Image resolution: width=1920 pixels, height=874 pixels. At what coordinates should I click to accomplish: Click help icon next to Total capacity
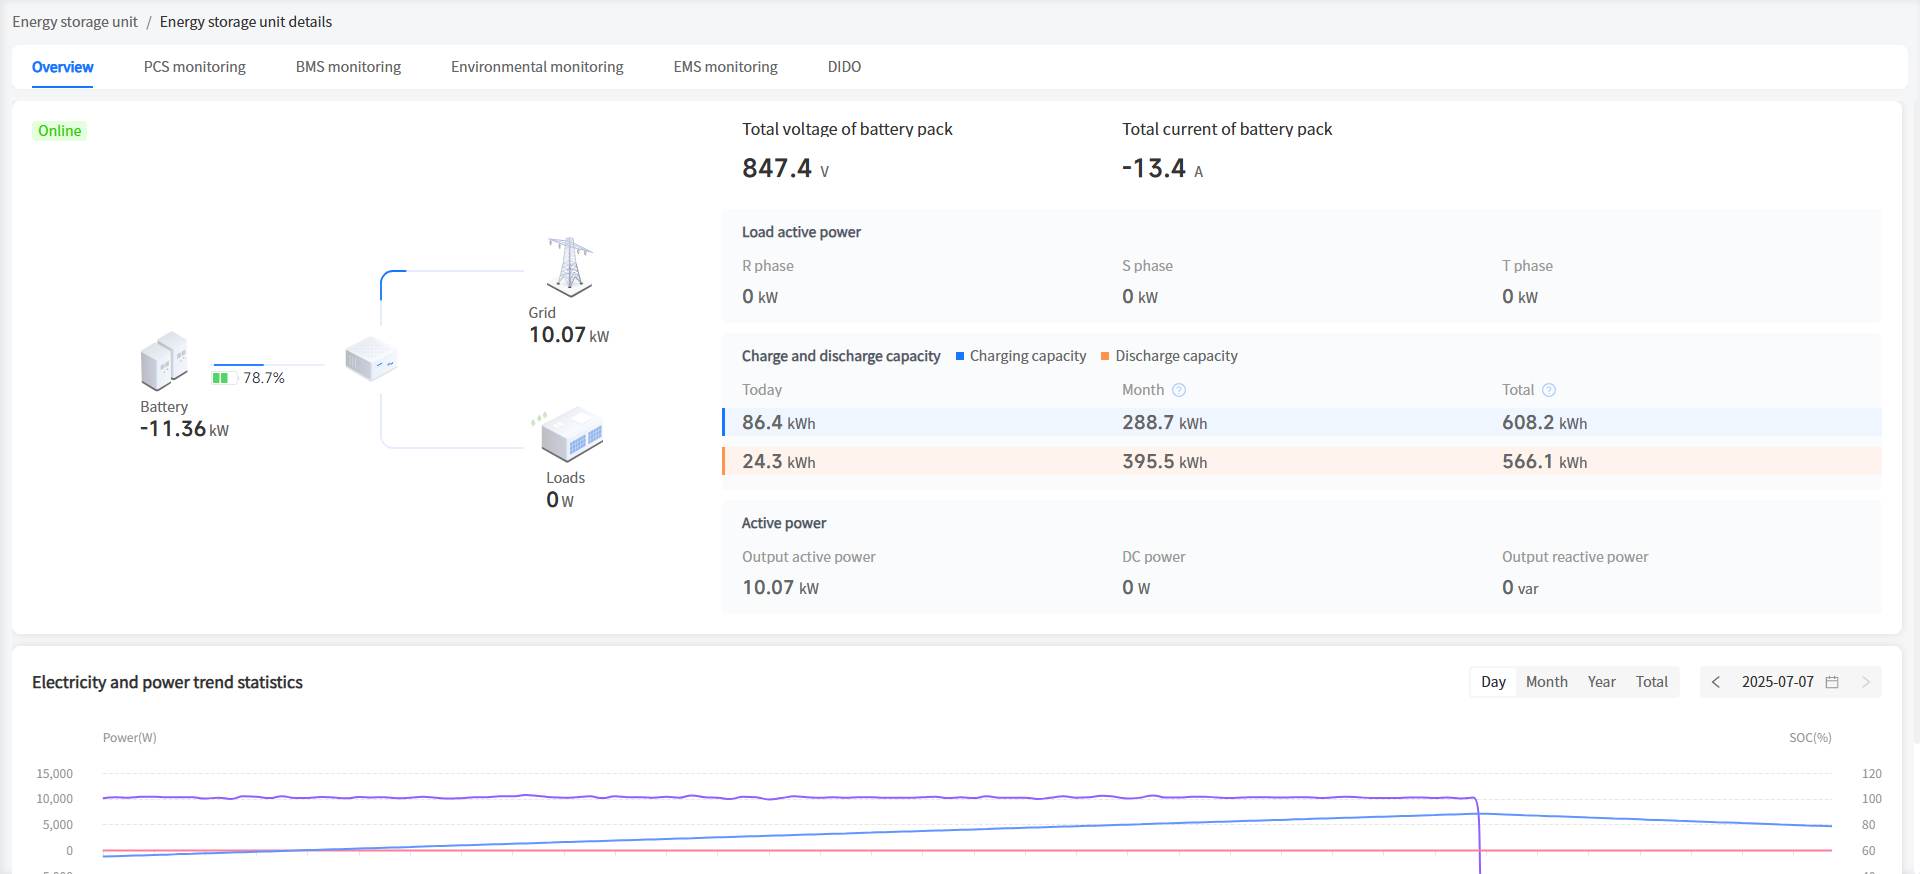[x=1549, y=390]
